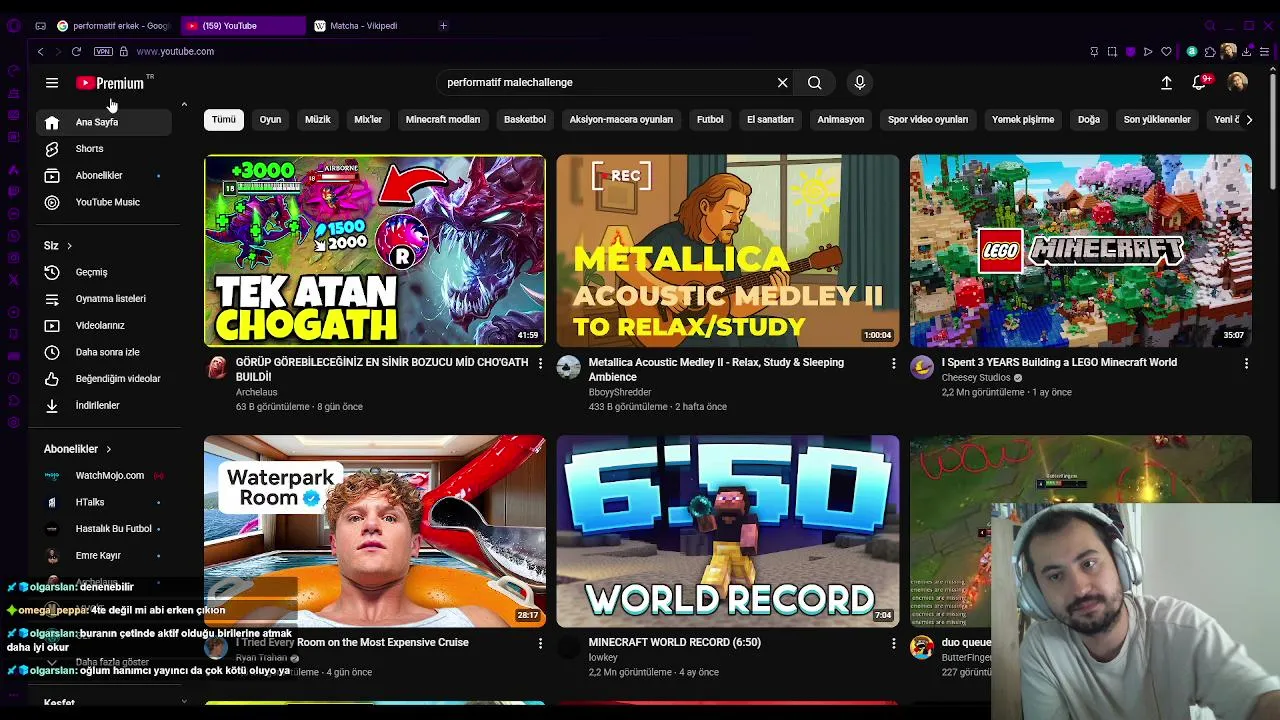
Task: Clear the search box with X
Action: [783, 83]
